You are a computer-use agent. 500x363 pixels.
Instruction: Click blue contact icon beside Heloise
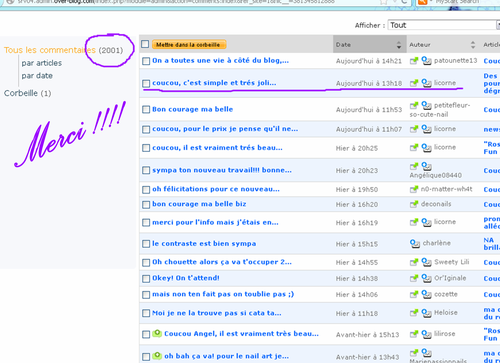[426, 313]
